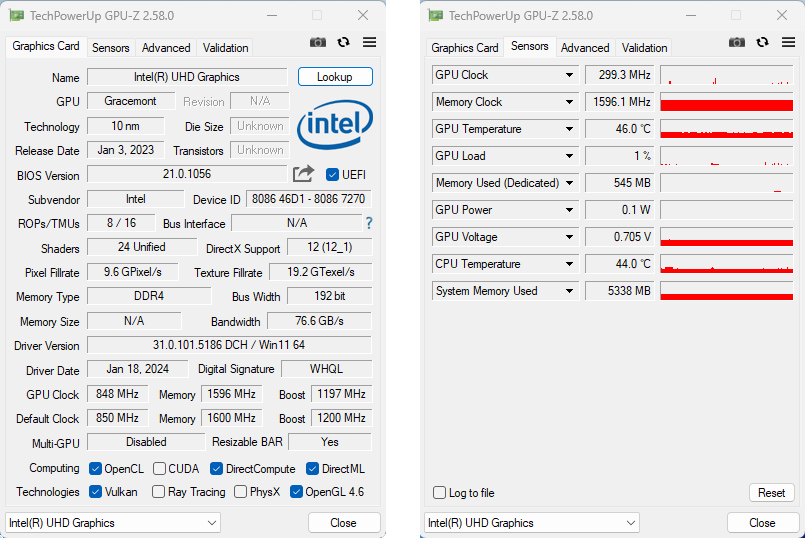Click the Lookup button
Viewport: 806px width, 538px height.
click(x=335, y=77)
